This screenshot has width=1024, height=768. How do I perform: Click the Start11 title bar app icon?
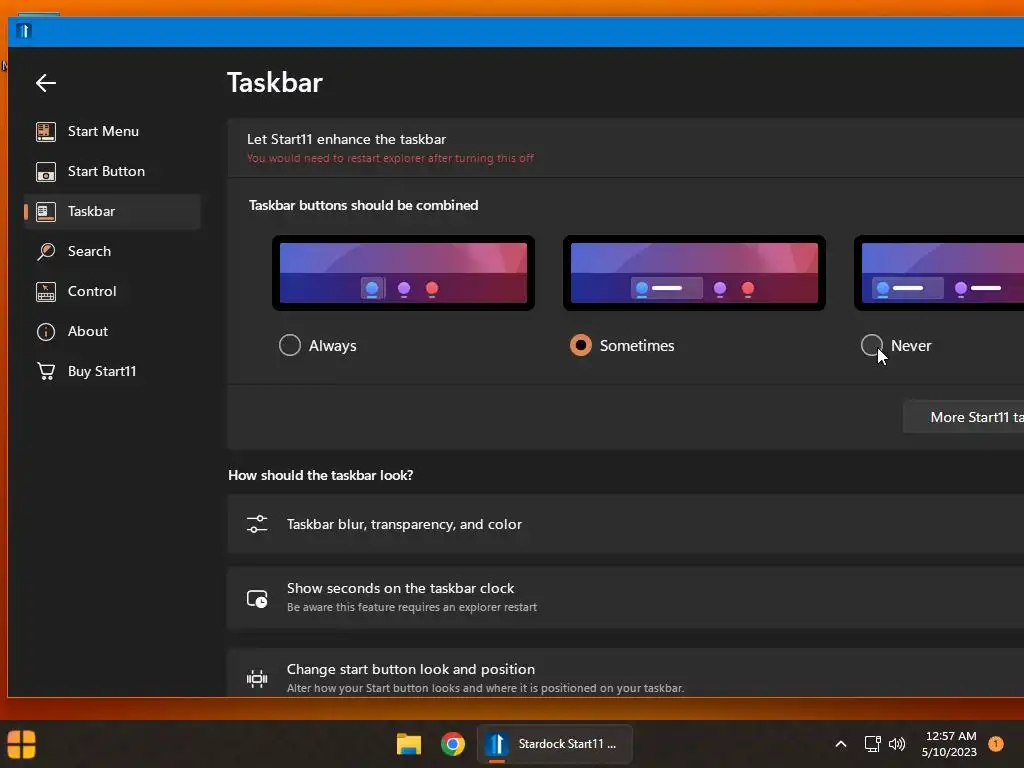point(24,31)
